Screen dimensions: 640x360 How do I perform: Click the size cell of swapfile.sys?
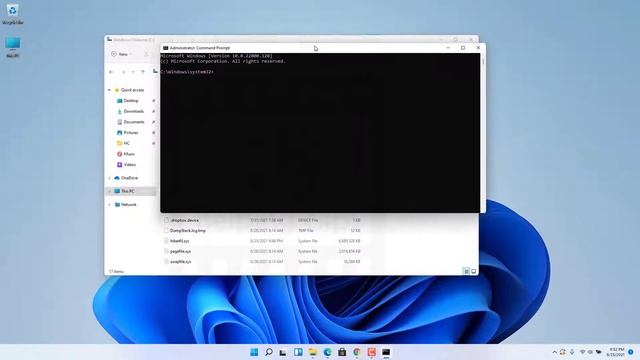(x=352, y=262)
